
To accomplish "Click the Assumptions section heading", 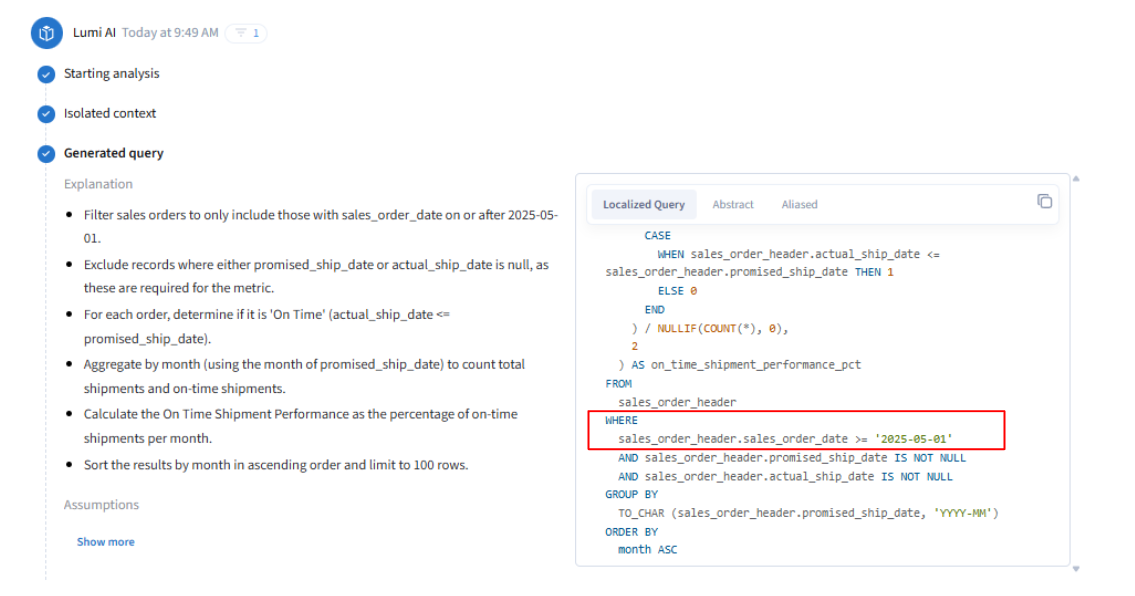I will [101, 505].
